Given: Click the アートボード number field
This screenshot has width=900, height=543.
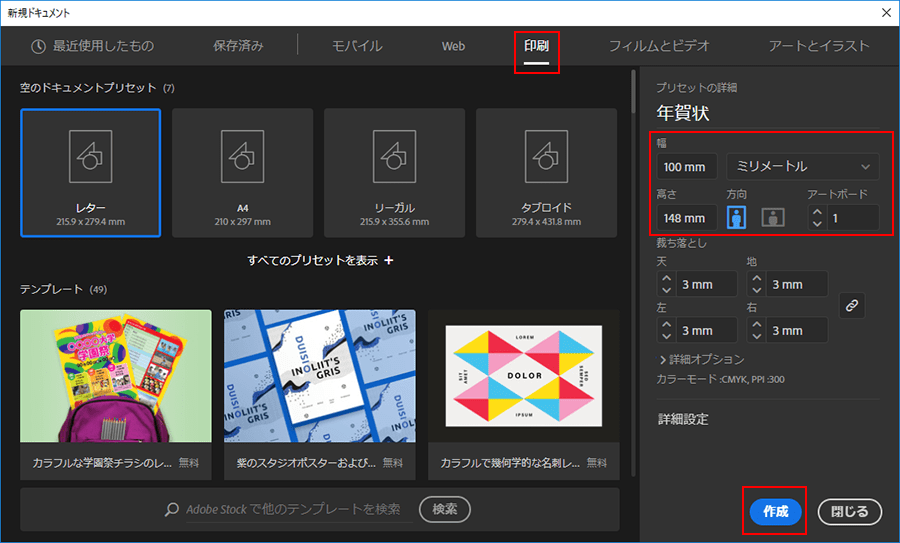Looking at the screenshot, I should point(852,218).
